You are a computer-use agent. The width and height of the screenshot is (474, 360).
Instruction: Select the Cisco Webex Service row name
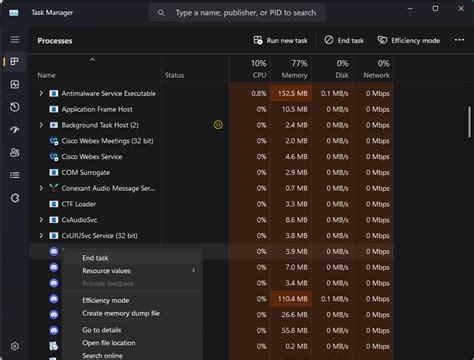[x=92, y=157]
